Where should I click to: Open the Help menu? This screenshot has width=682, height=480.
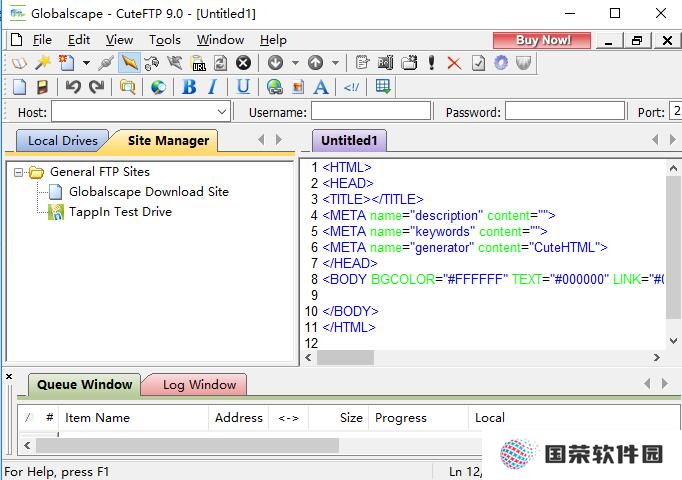coord(273,40)
